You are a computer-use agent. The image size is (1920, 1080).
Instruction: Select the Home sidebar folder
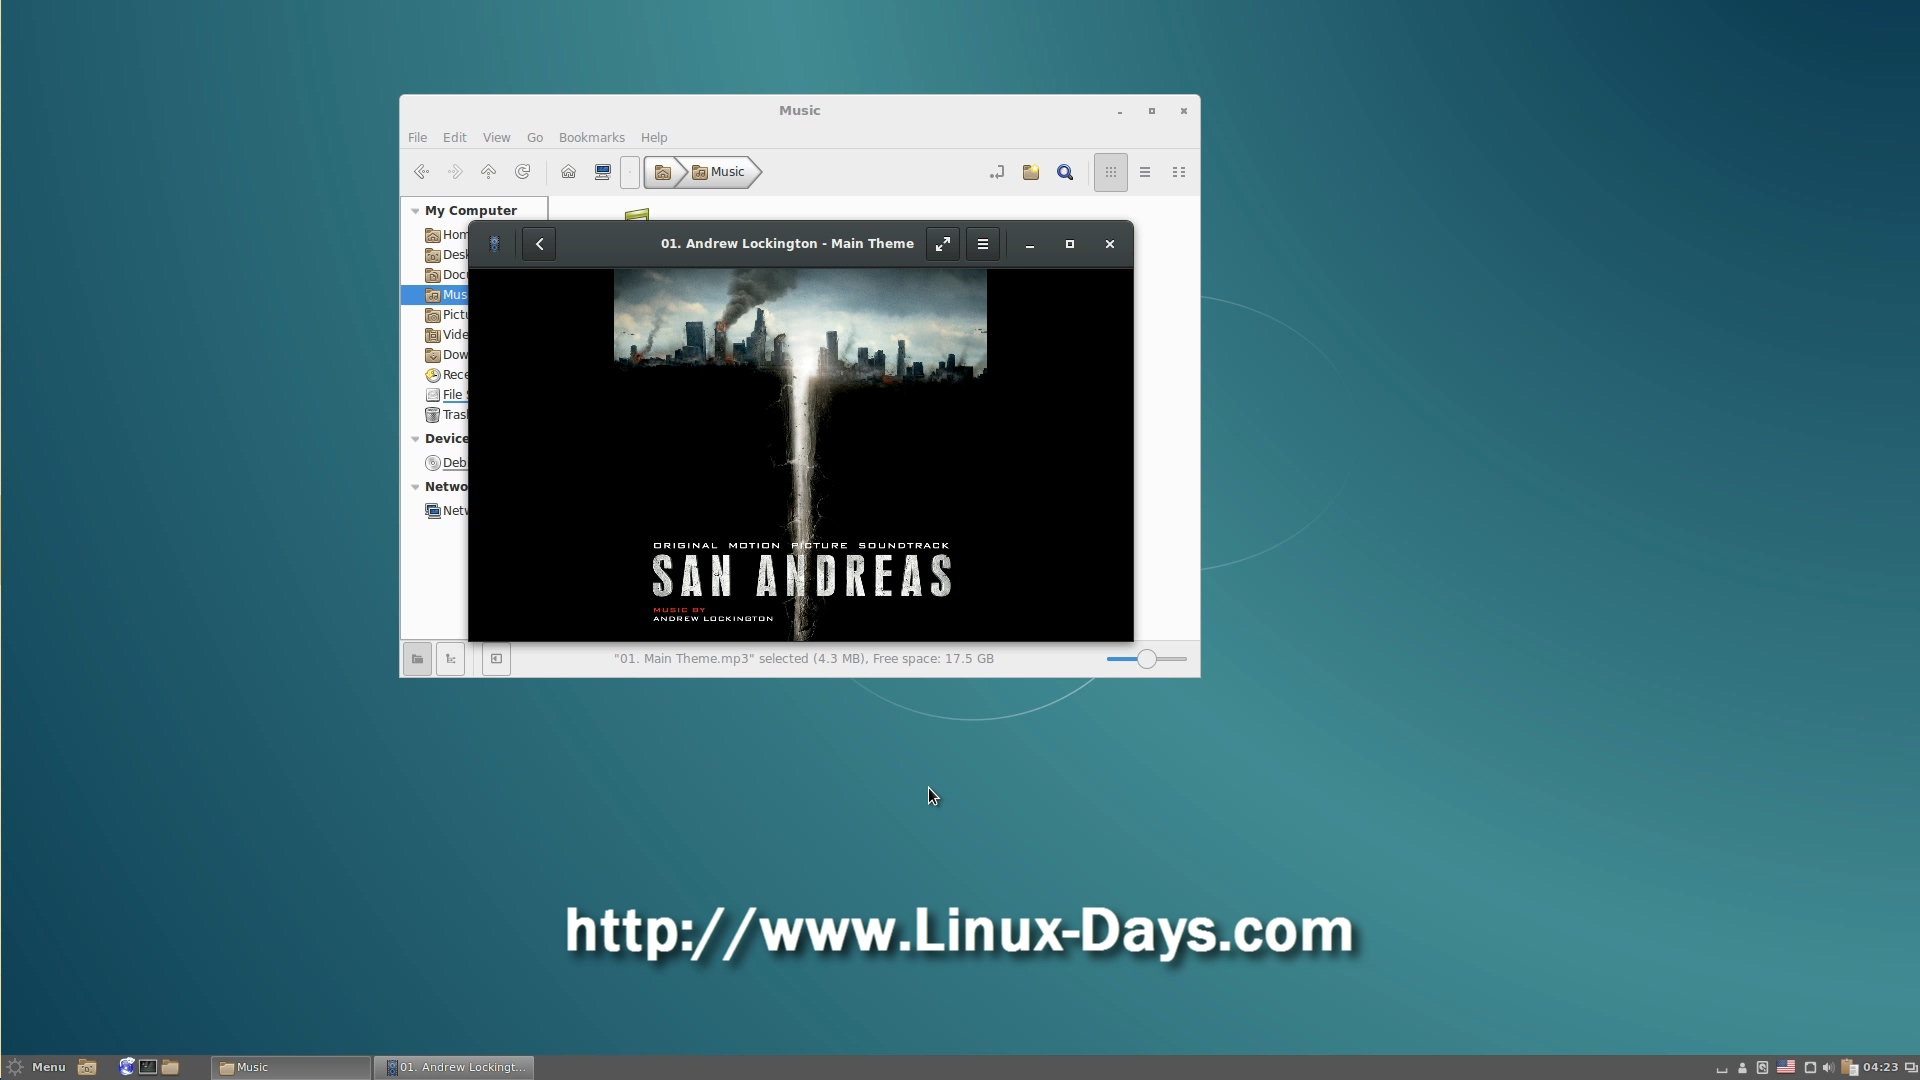(446, 235)
